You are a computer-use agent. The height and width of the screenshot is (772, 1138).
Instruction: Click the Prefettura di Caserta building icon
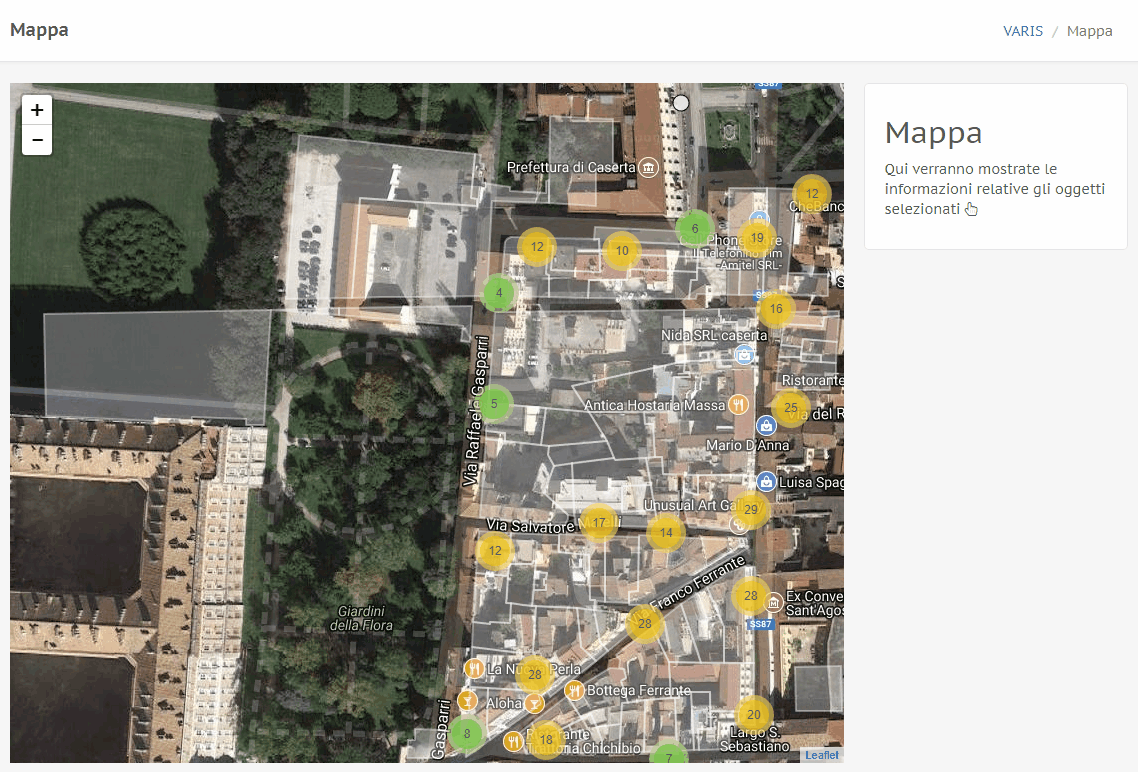(648, 168)
